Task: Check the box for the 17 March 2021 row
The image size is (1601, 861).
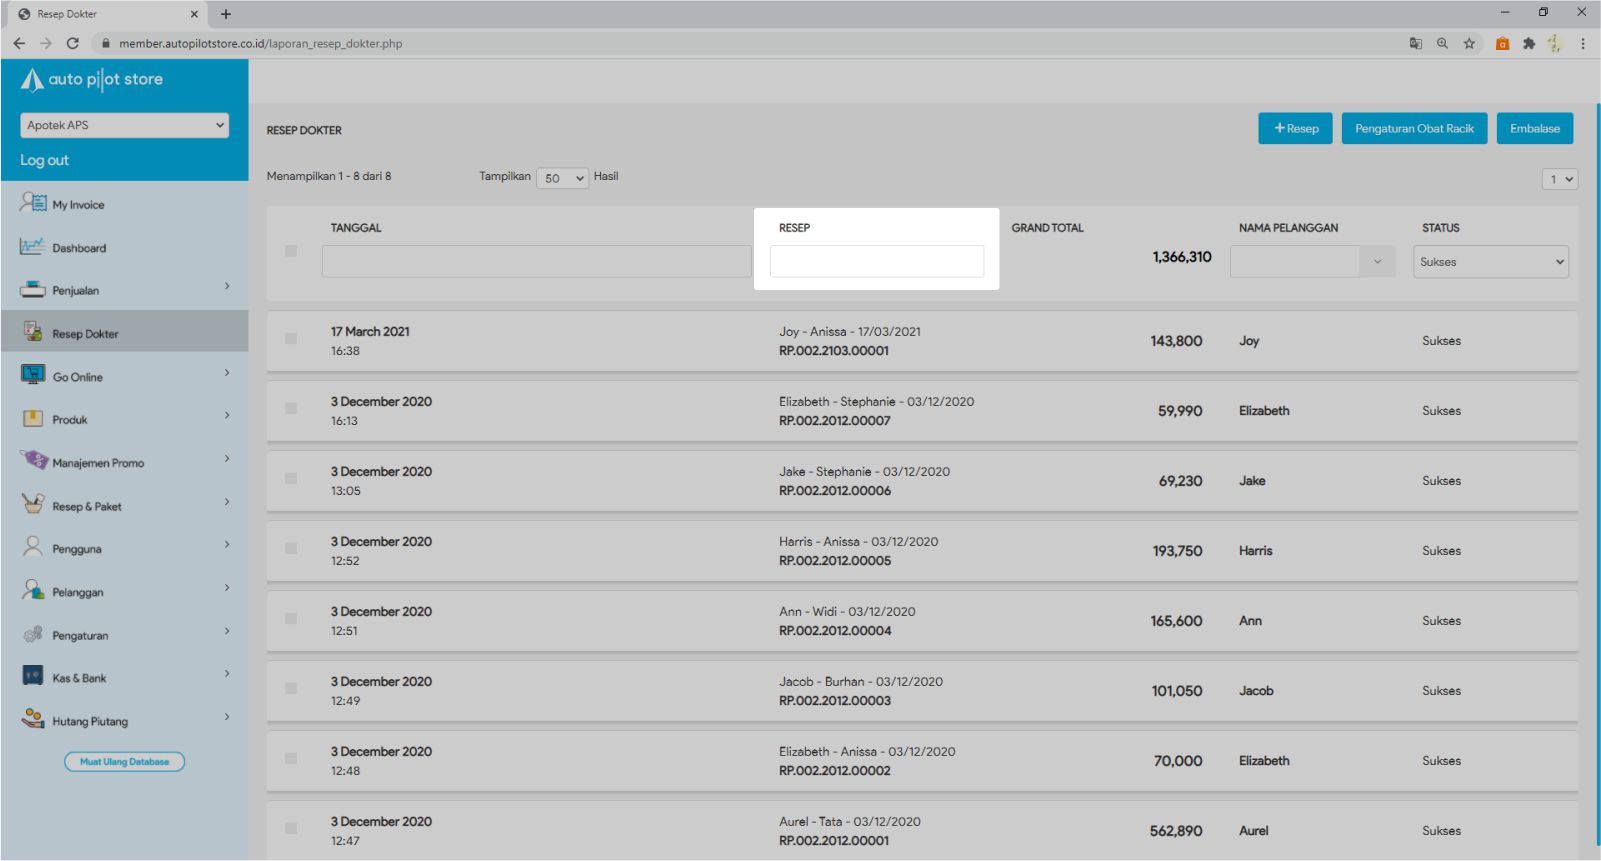Action: click(x=291, y=339)
